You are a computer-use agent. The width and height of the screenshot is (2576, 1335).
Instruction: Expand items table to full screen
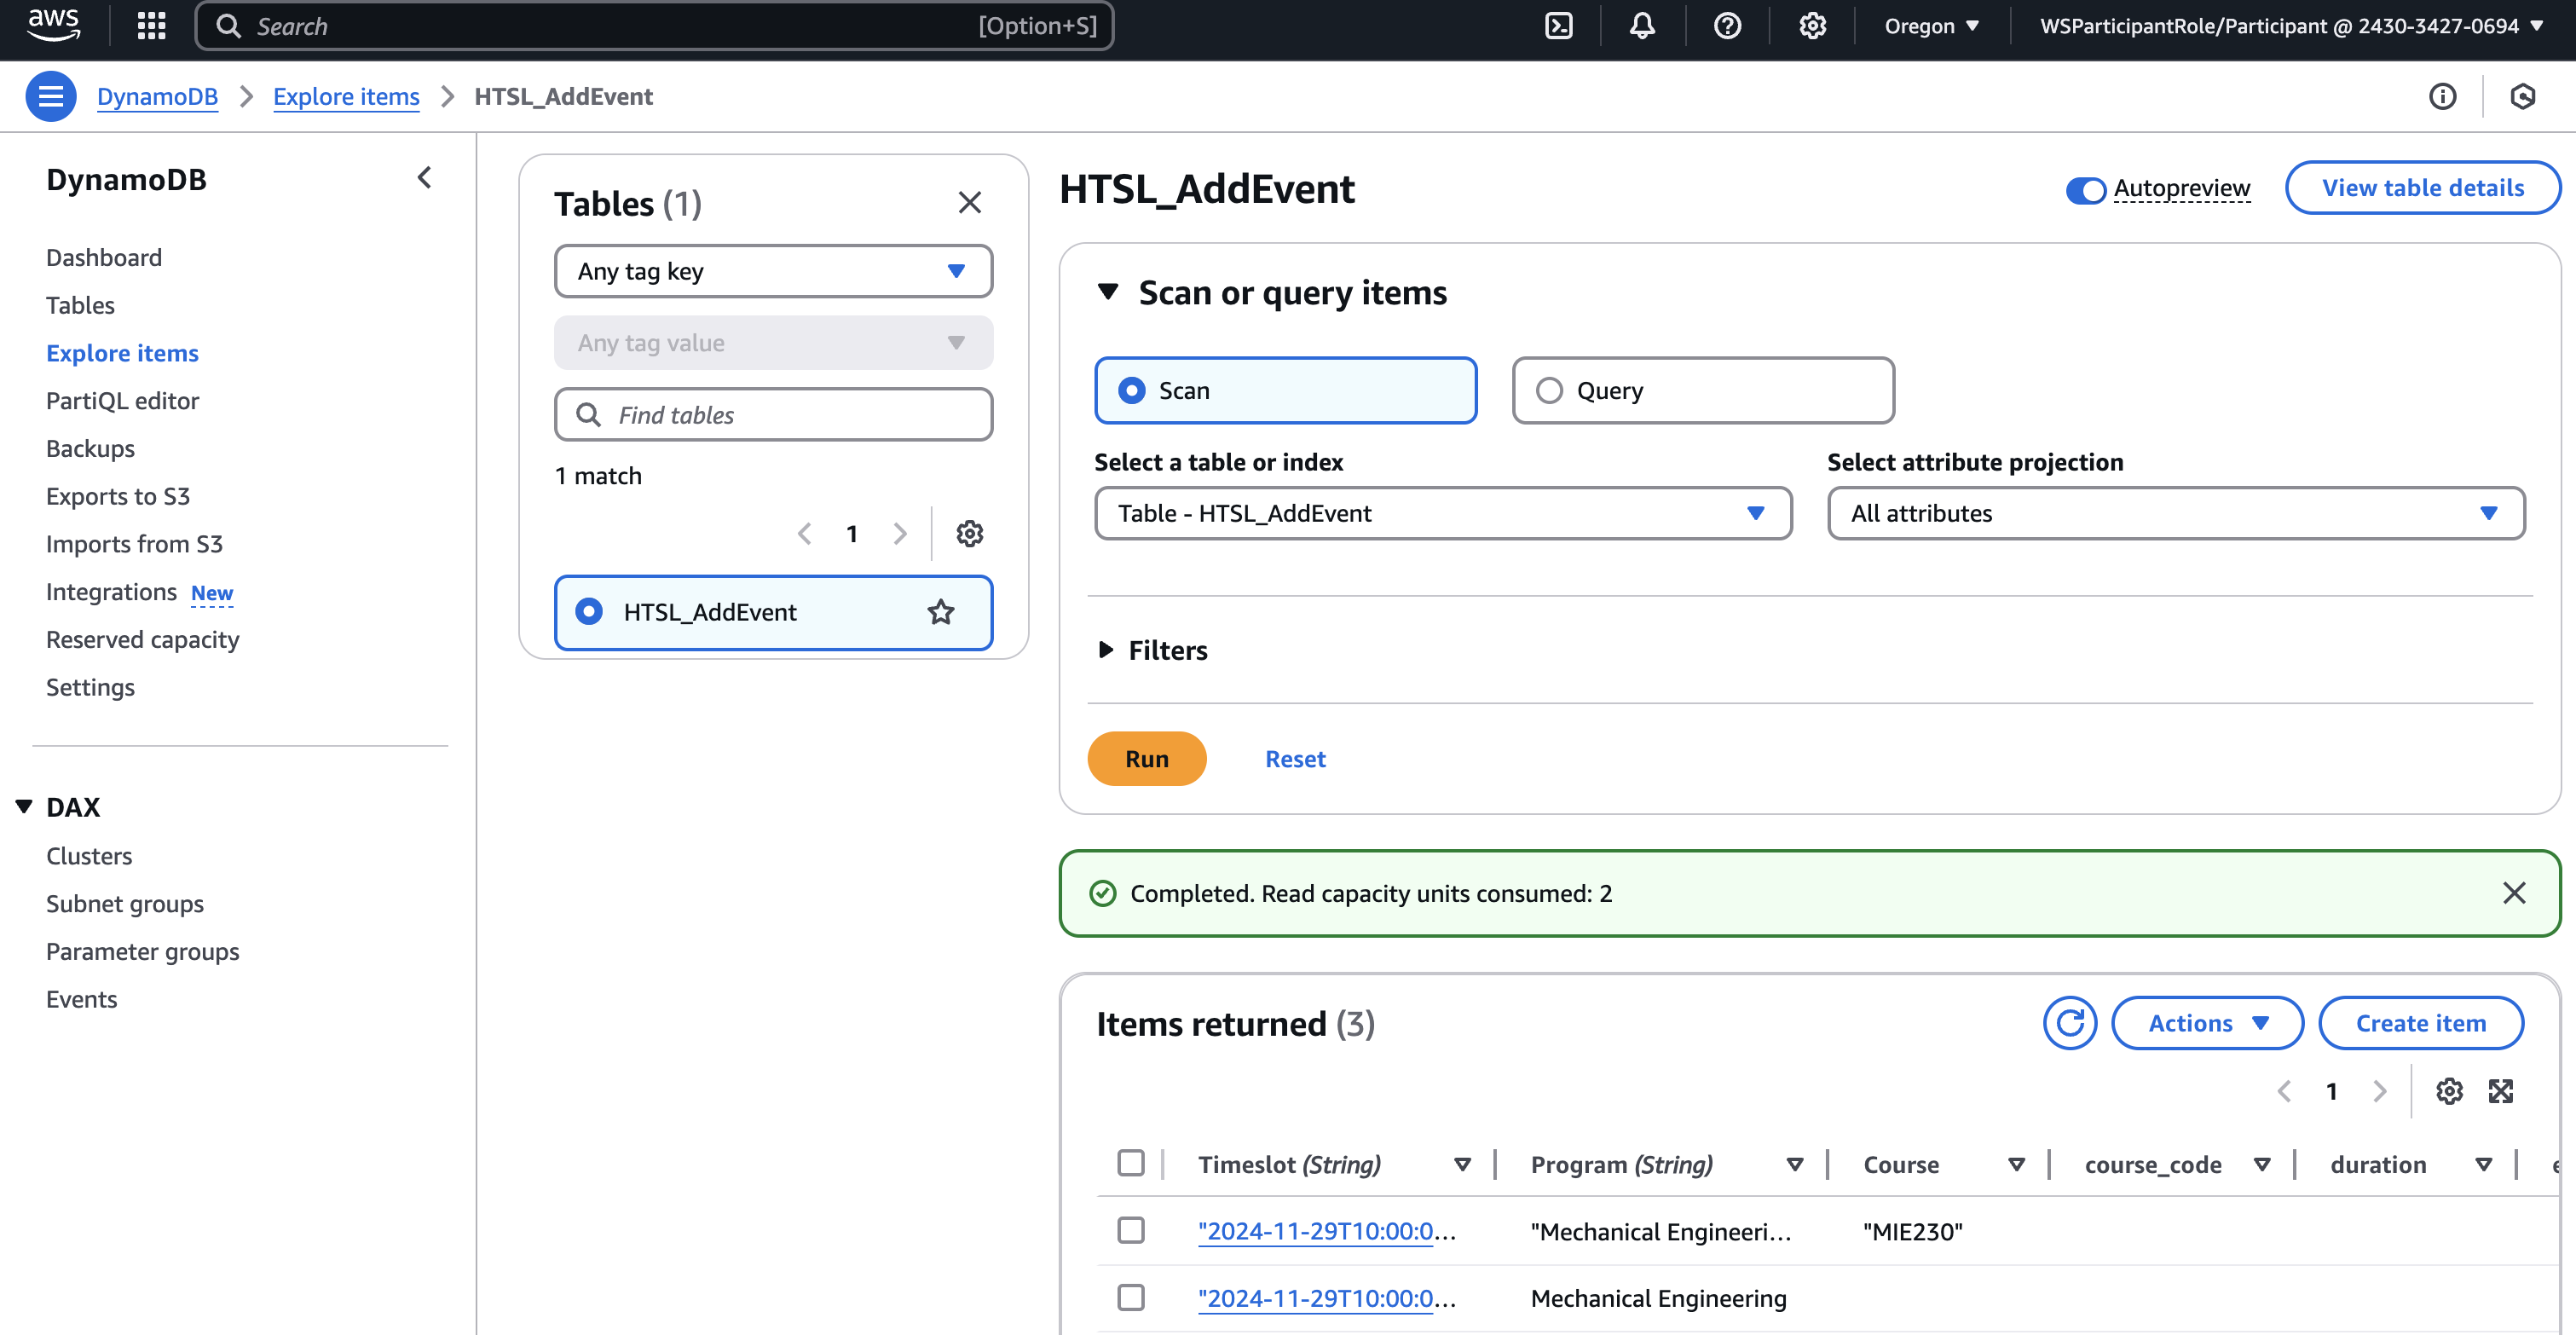point(2500,1091)
